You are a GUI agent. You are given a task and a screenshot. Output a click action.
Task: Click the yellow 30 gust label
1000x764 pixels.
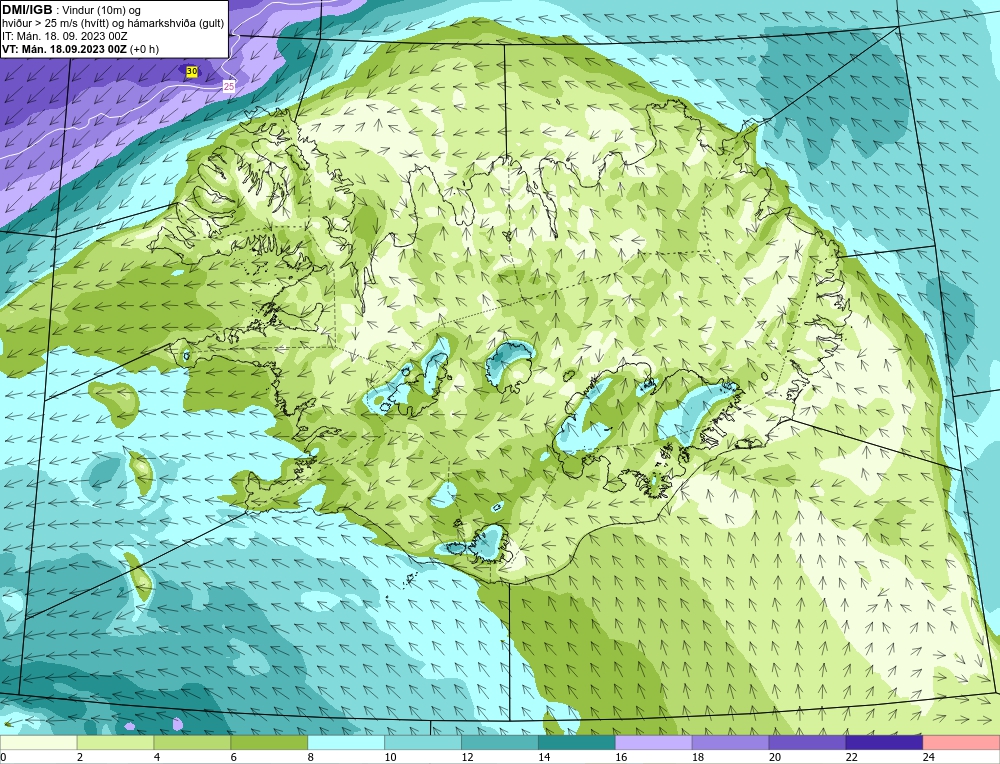pyautogui.click(x=192, y=71)
